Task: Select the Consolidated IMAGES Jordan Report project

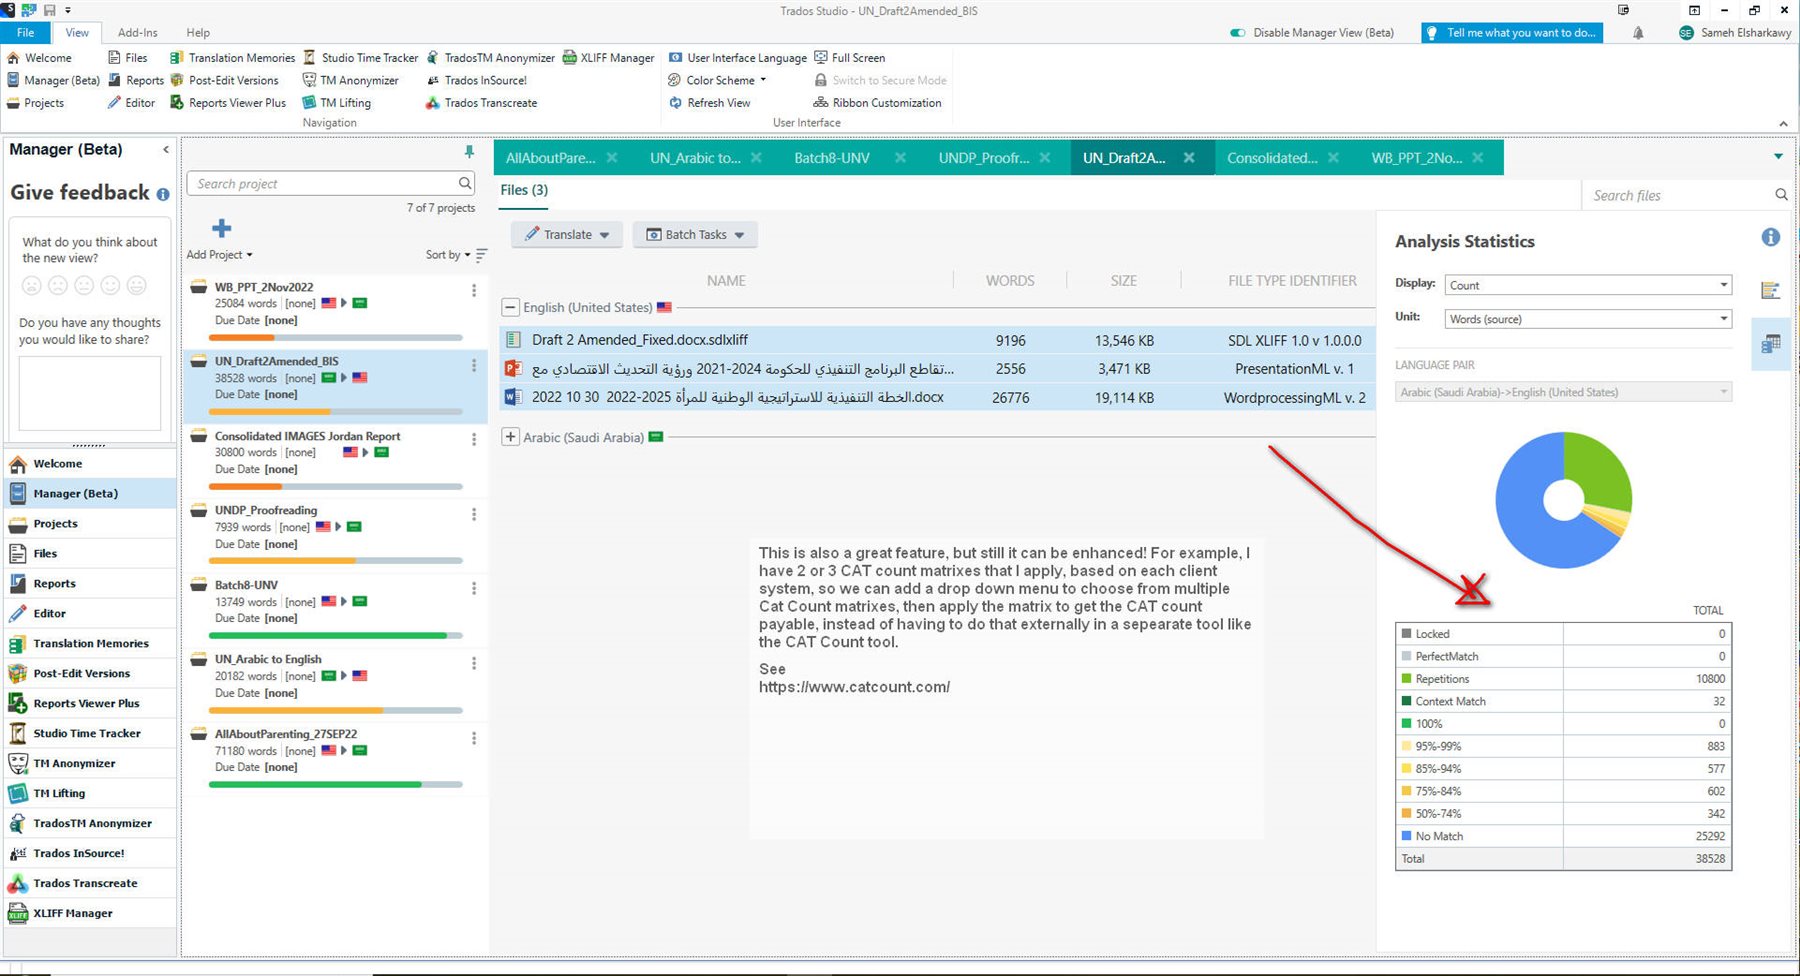Action: [x=335, y=460]
